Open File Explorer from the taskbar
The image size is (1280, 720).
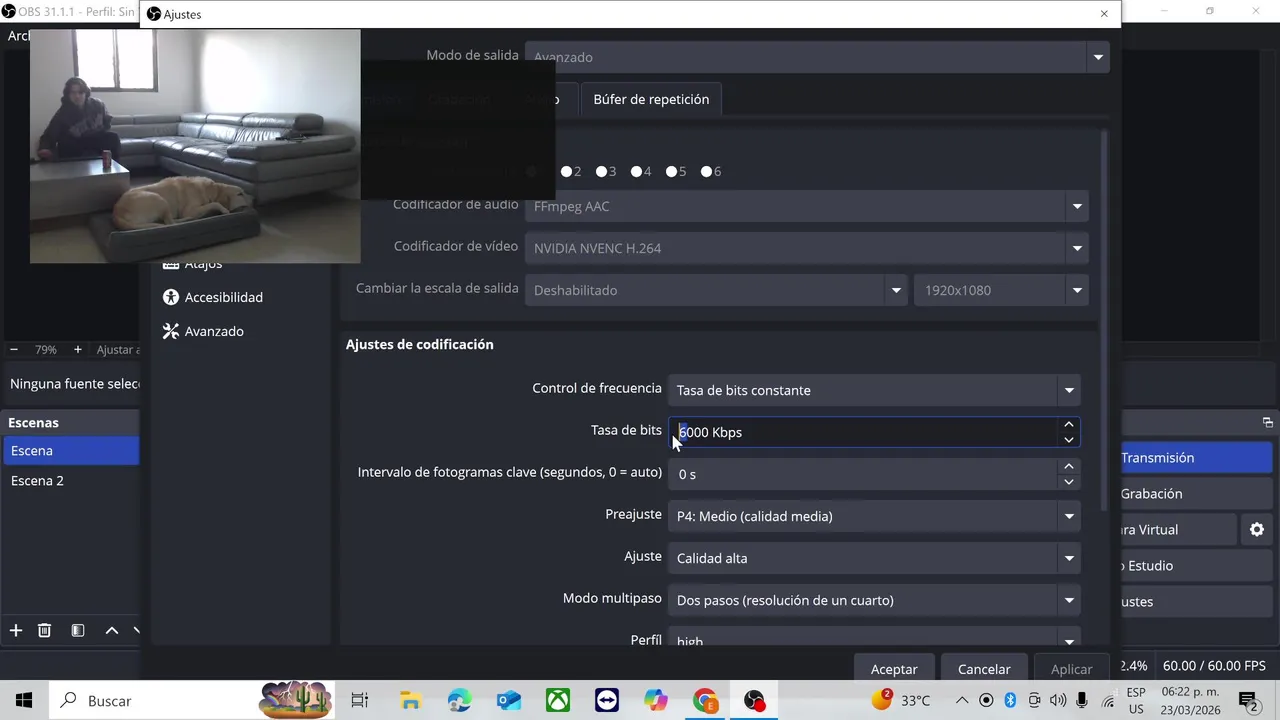(x=410, y=700)
